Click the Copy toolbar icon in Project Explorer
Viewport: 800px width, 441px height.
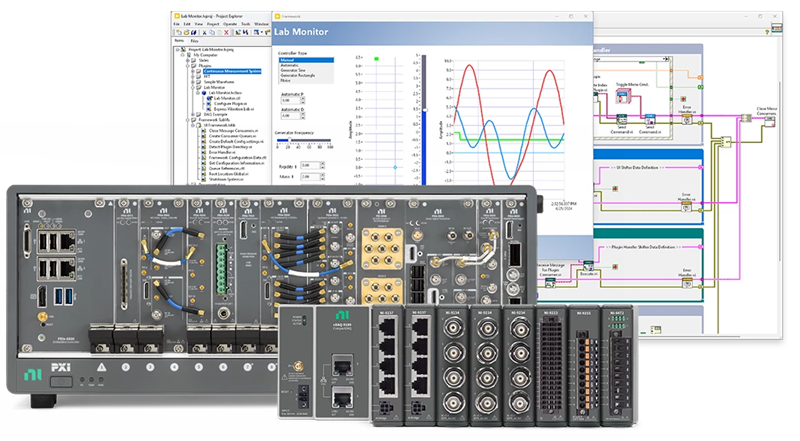tap(212, 32)
